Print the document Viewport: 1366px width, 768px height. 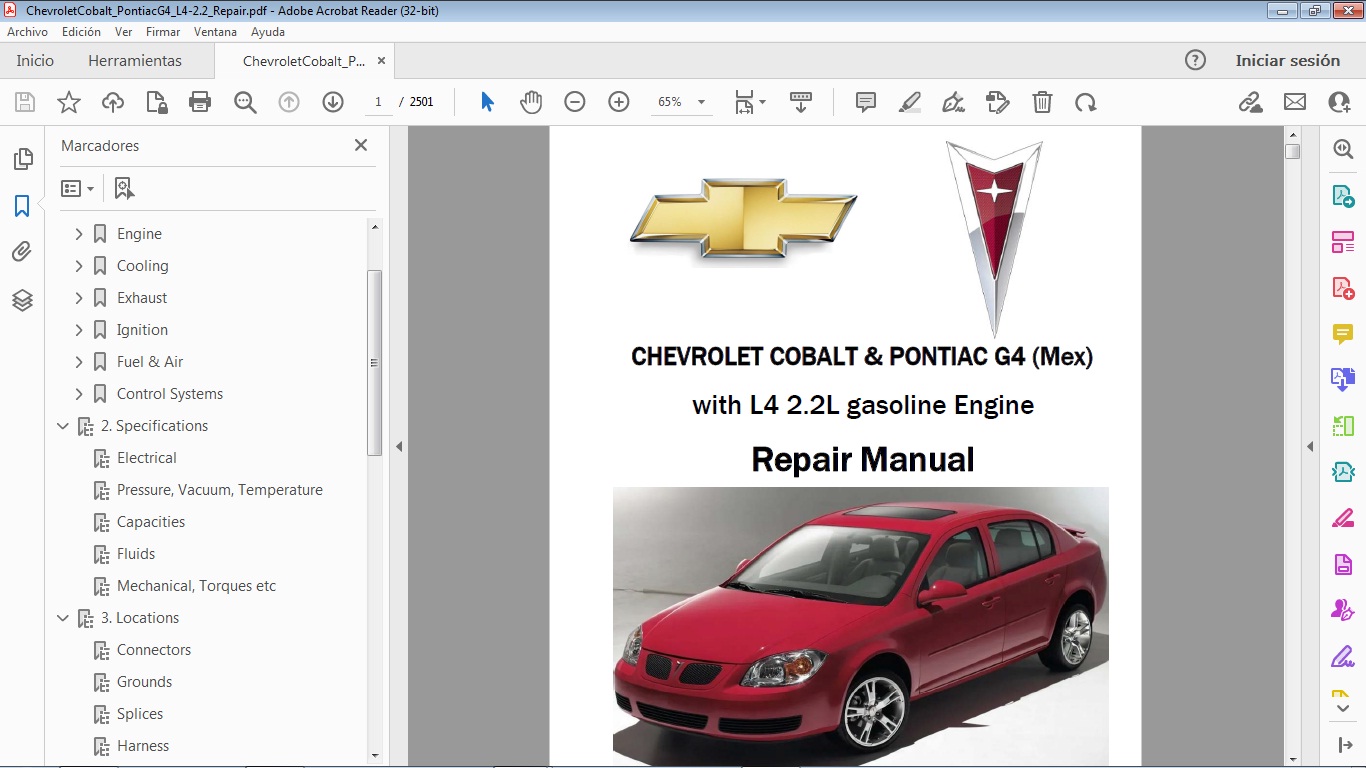coord(199,101)
